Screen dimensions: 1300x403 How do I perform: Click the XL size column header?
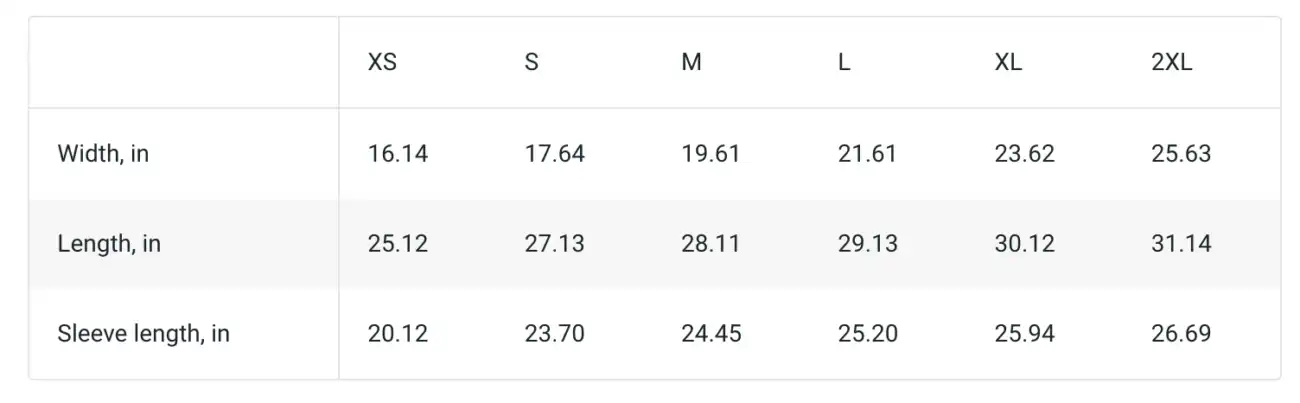click(1008, 62)
